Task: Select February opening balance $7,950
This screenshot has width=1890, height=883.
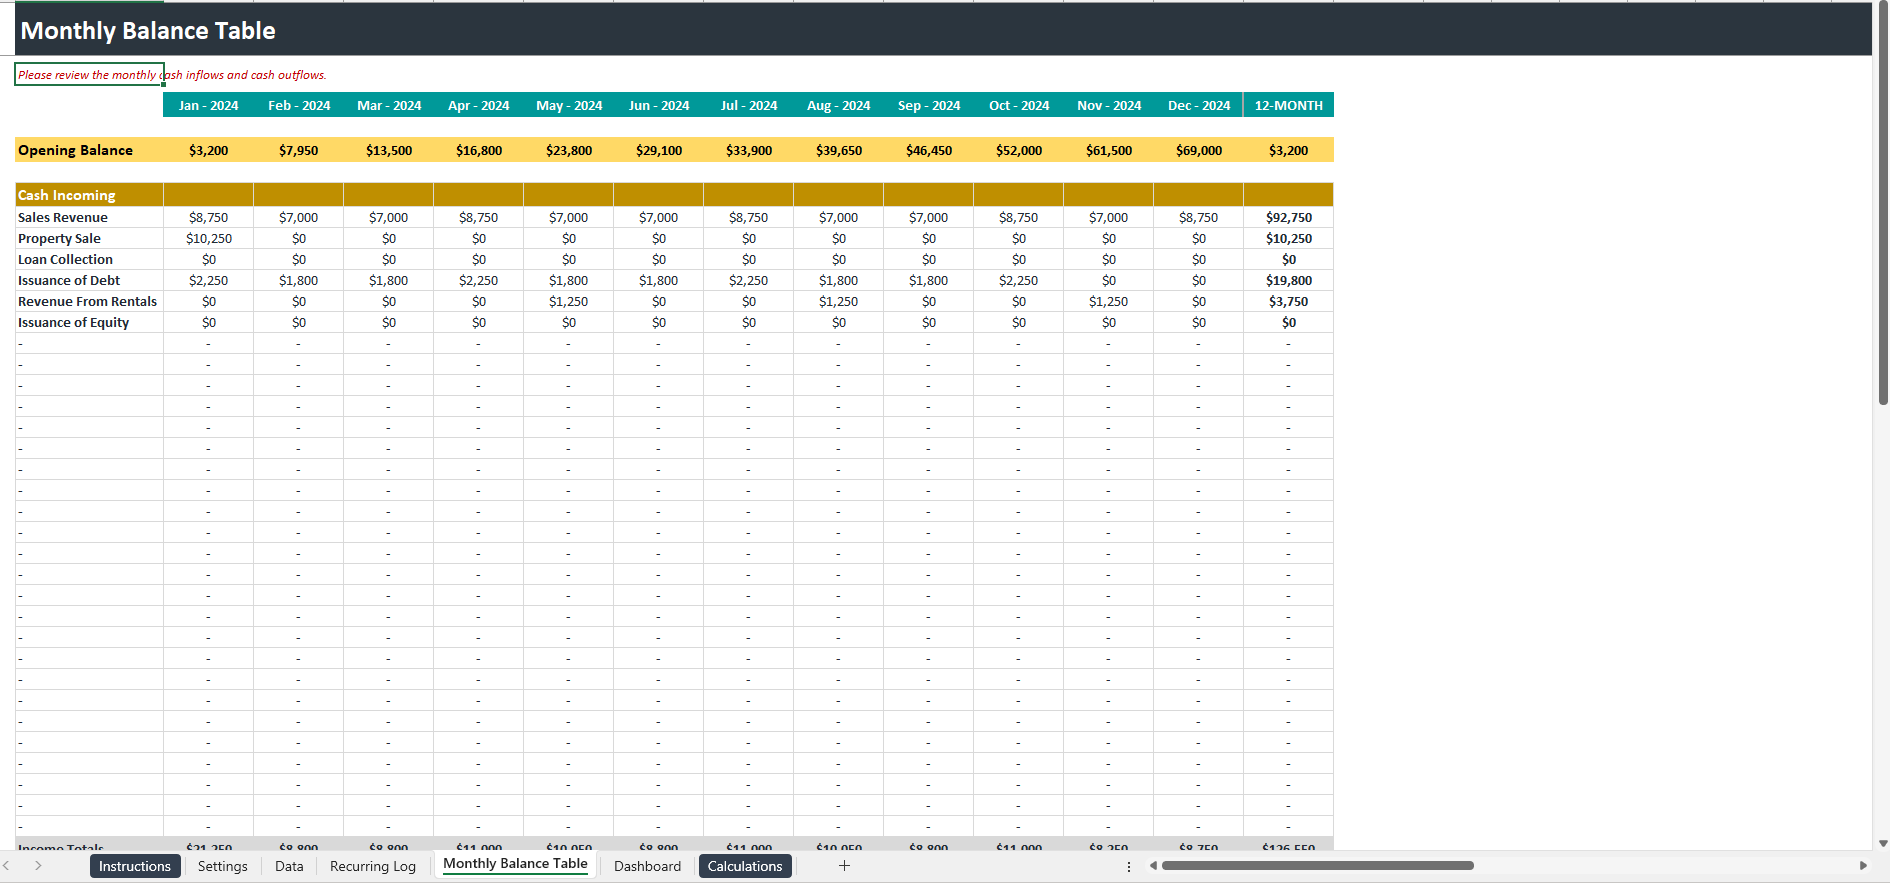Action: tap(299, 150)
